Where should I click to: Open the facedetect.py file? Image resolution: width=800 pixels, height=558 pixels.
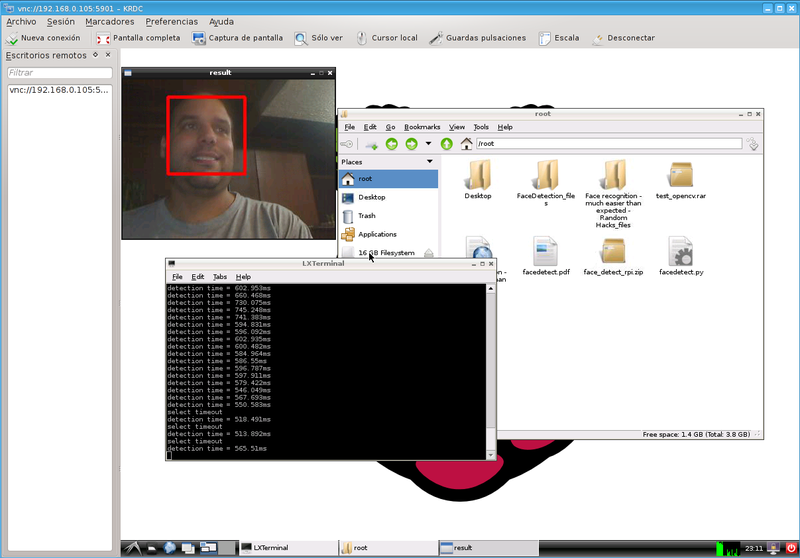[x=681, y=255]
